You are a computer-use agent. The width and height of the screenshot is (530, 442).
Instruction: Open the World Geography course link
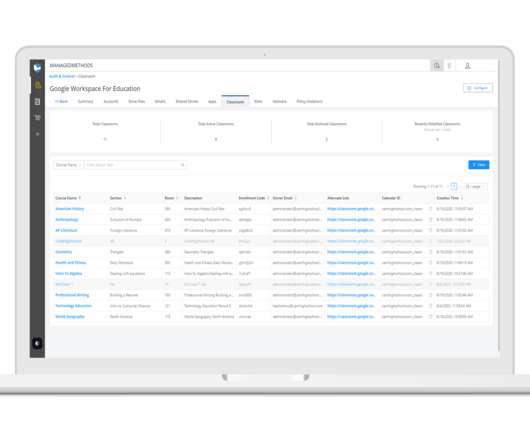tap(70, 317)
